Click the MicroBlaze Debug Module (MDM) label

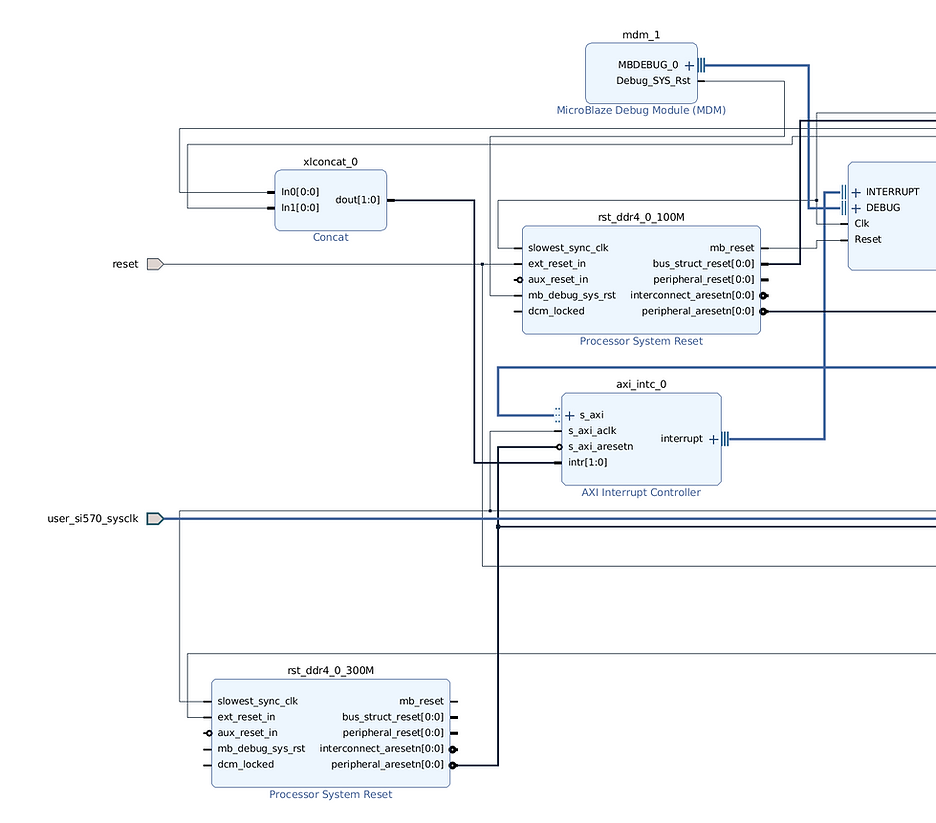coord(641,110)
